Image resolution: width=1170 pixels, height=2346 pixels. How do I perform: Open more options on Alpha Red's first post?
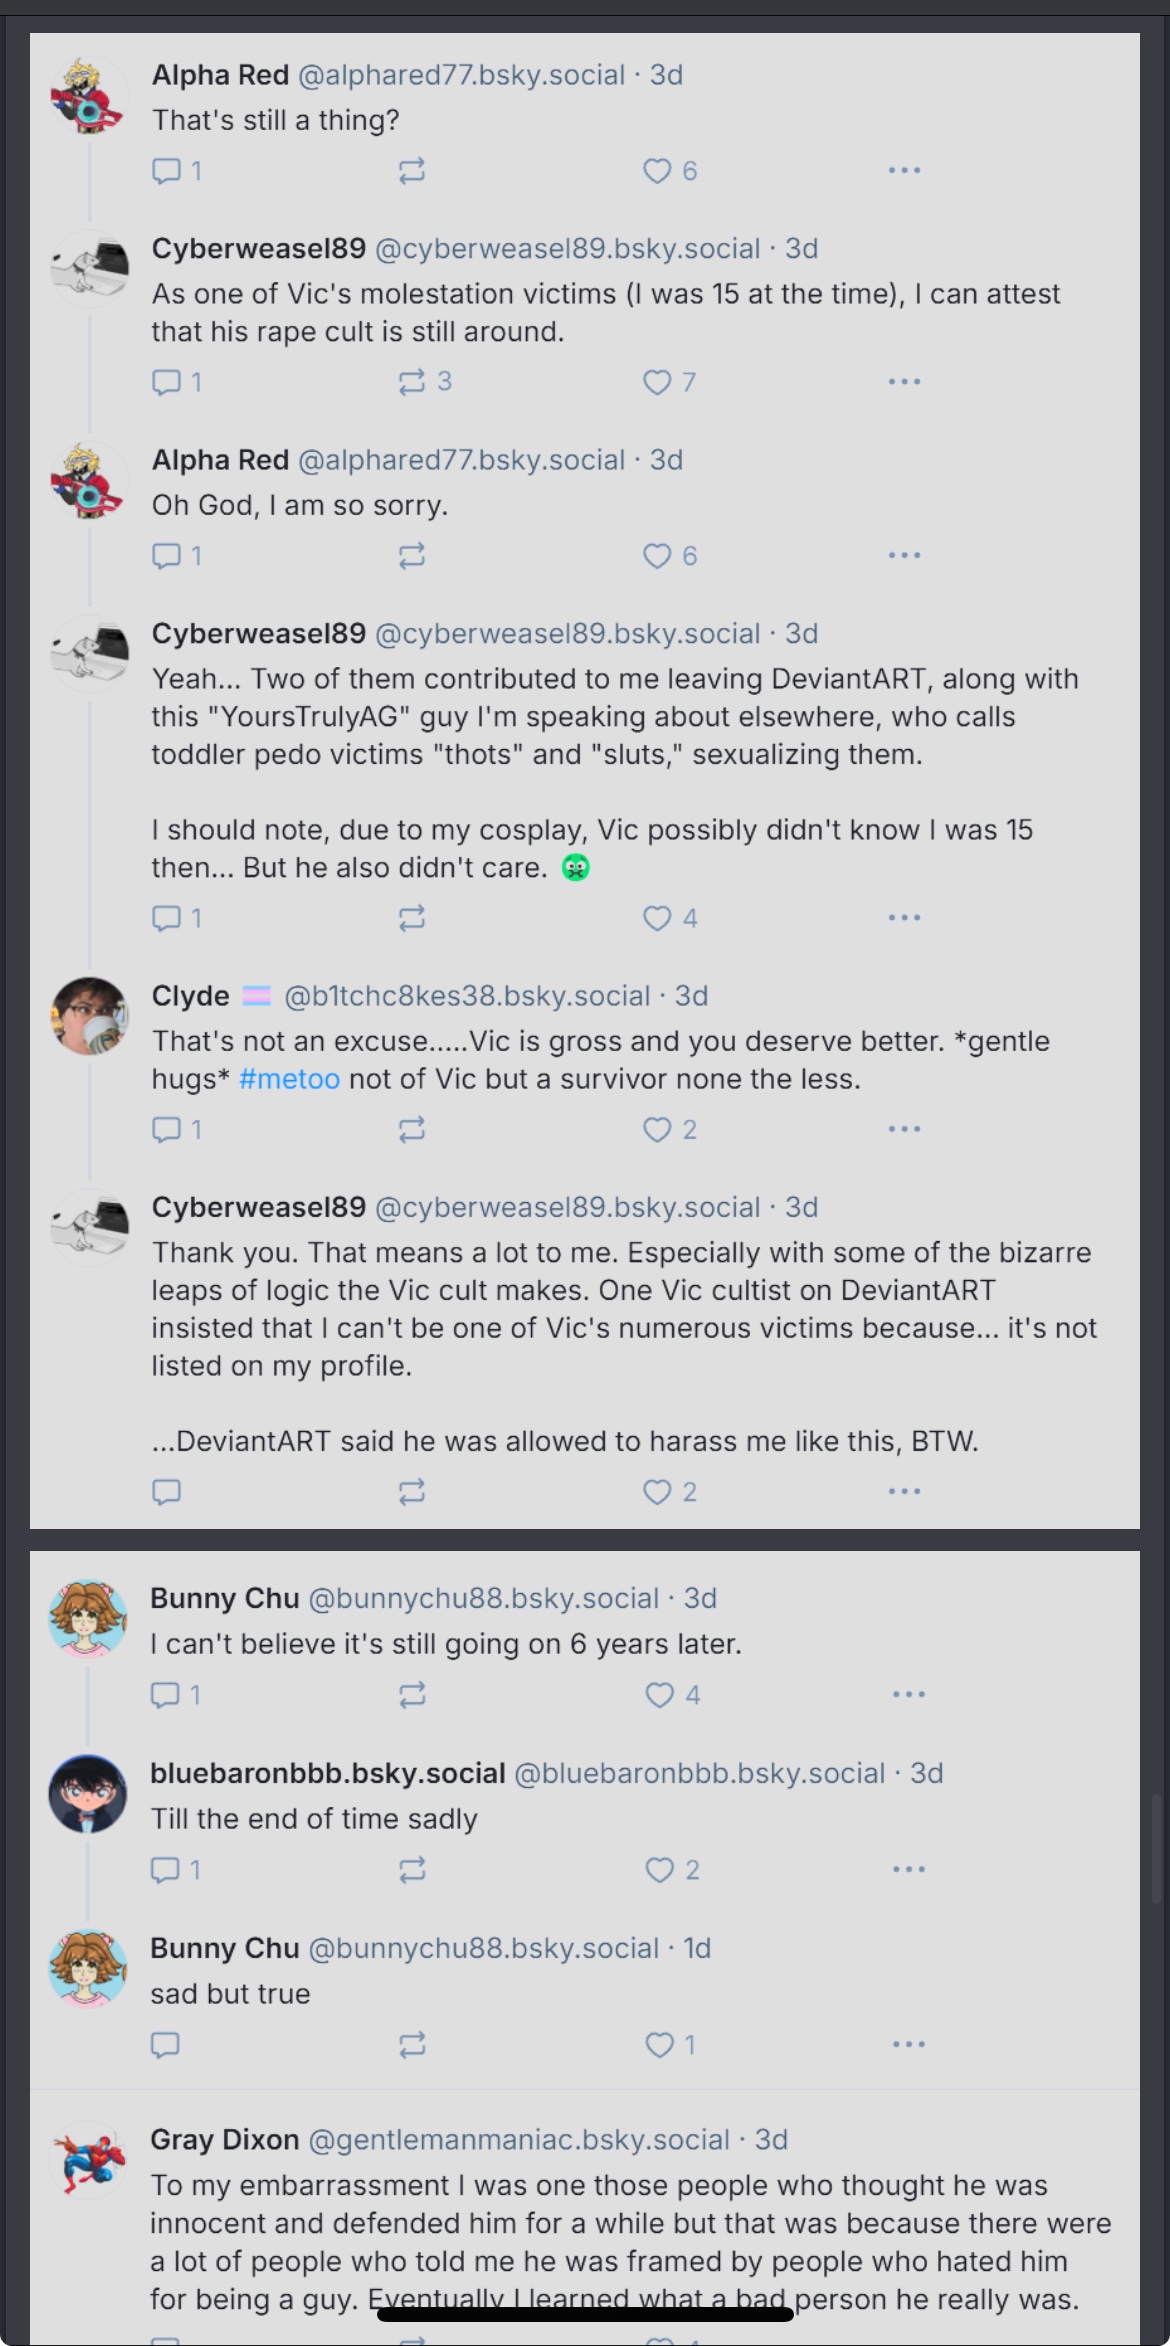[904, 171]
